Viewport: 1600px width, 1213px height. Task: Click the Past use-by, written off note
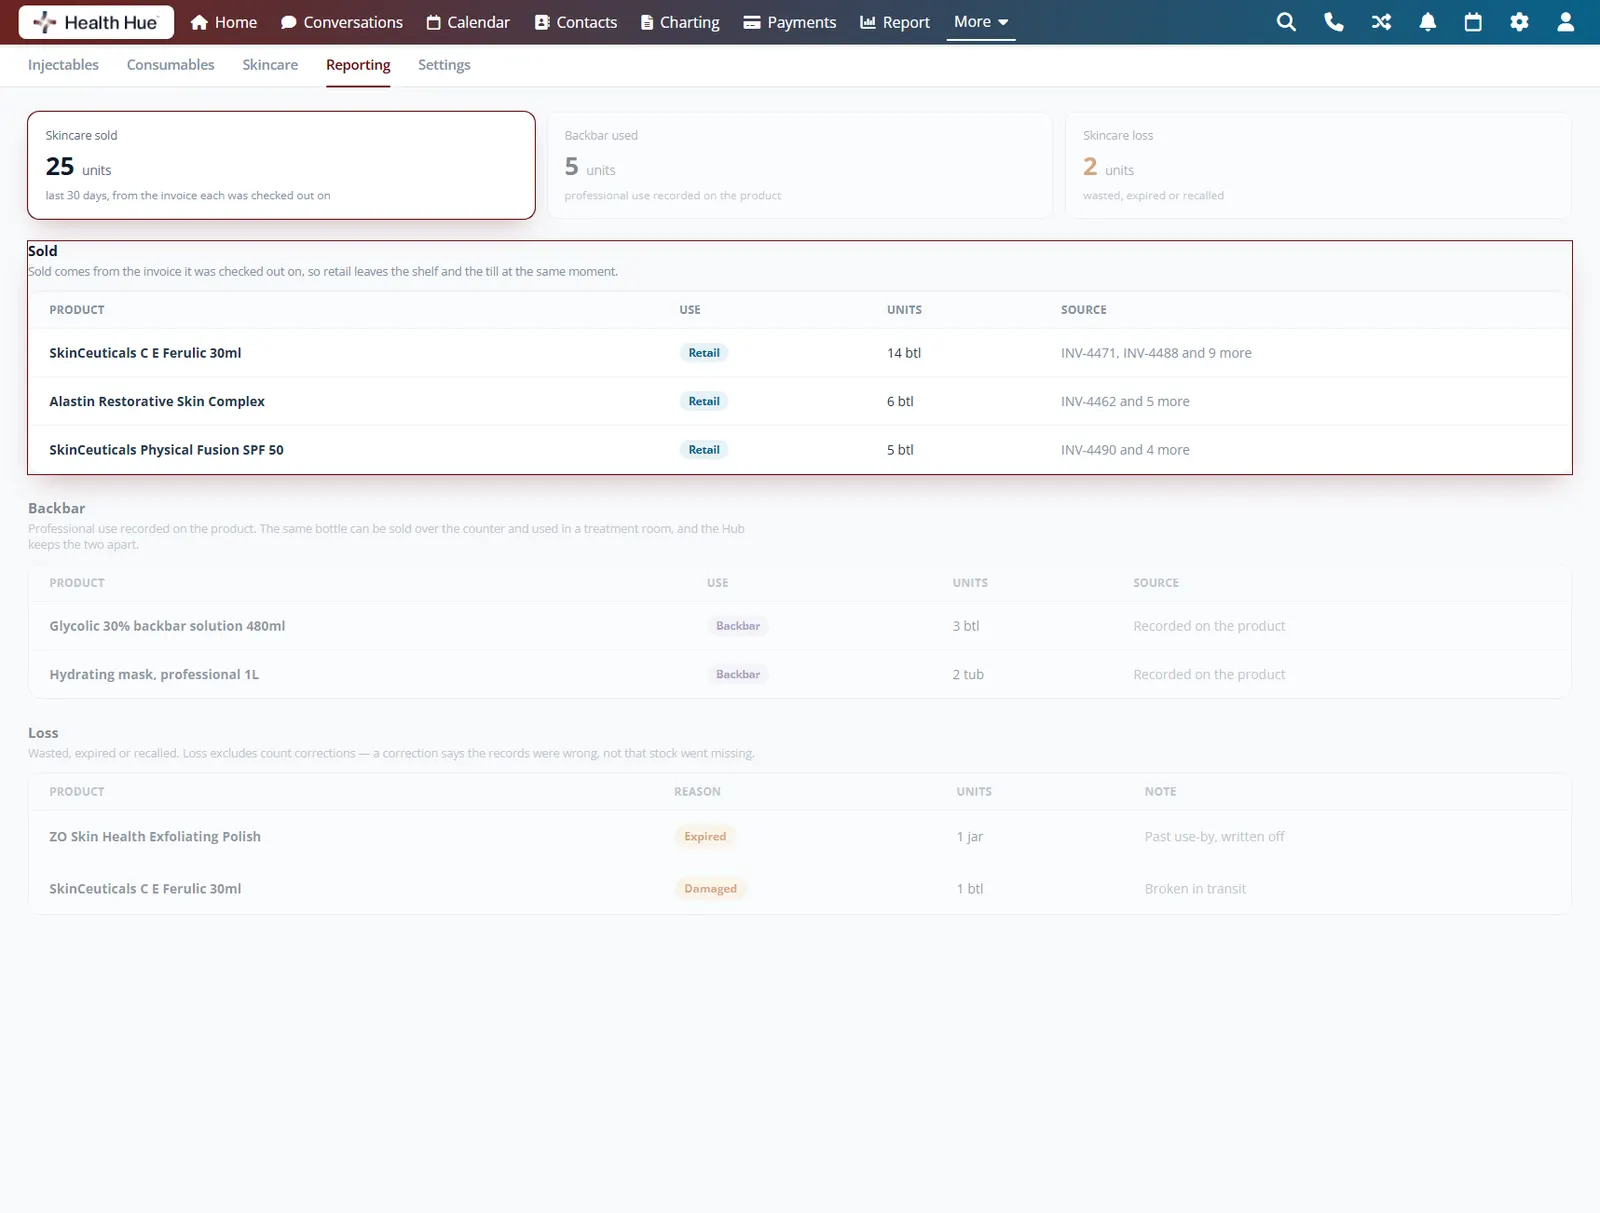coord(1214,836)
